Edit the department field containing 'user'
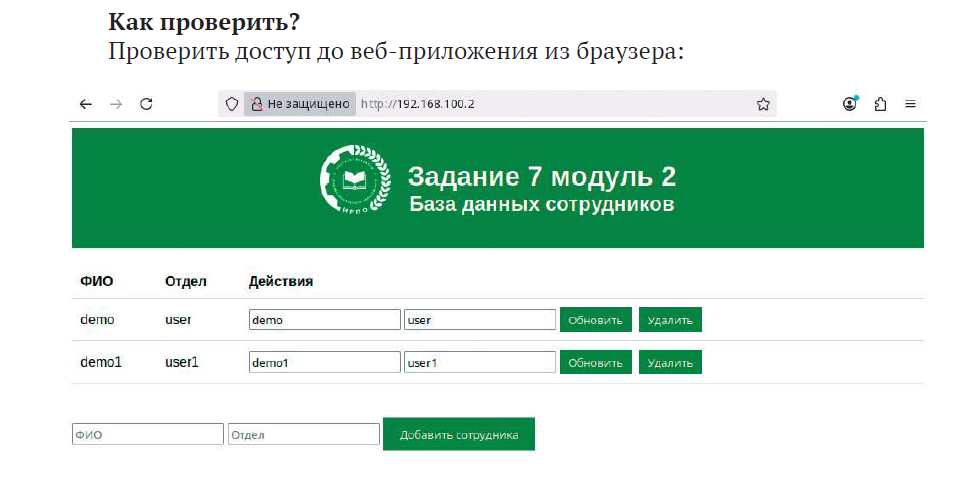Viewport: 975px width, 477px height. point(479,320)
